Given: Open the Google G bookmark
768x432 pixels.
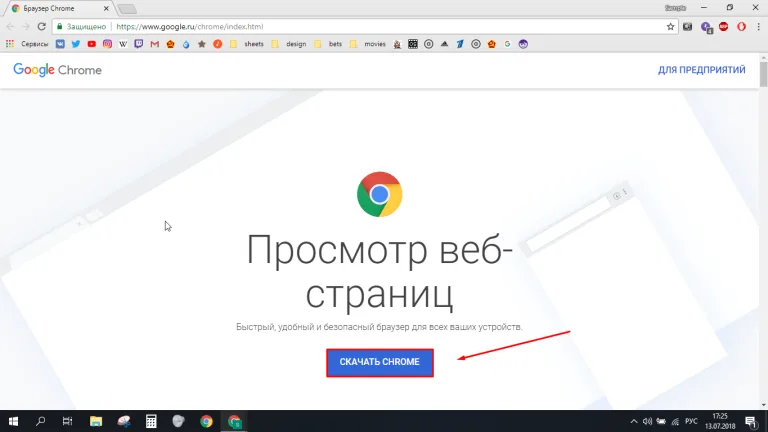Looking at the screenshot, I should tap(507, 44).
